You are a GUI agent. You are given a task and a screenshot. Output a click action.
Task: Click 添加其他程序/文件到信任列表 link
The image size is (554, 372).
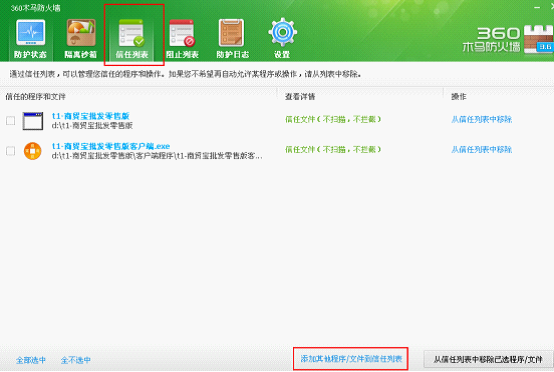(351, 359)
